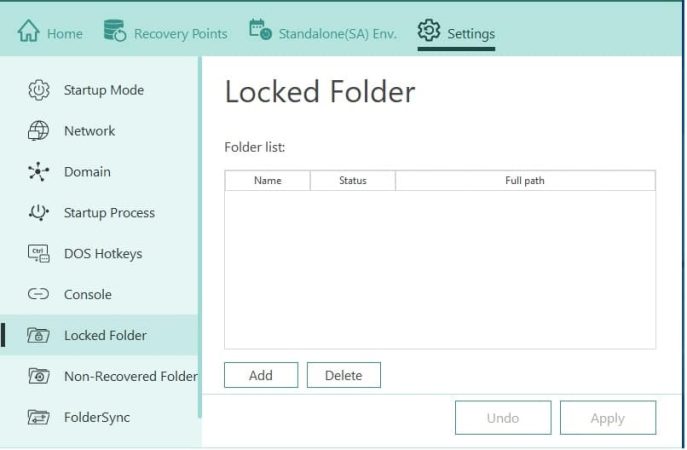
Task: Click the Network globe icon
Action: pos(39,131)
